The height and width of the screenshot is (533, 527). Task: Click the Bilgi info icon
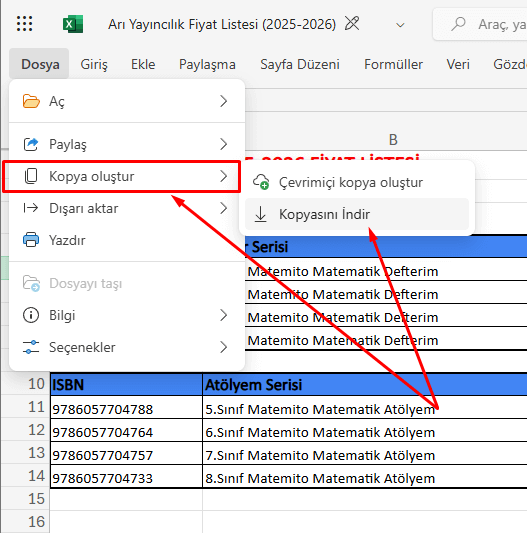[31, 315]
